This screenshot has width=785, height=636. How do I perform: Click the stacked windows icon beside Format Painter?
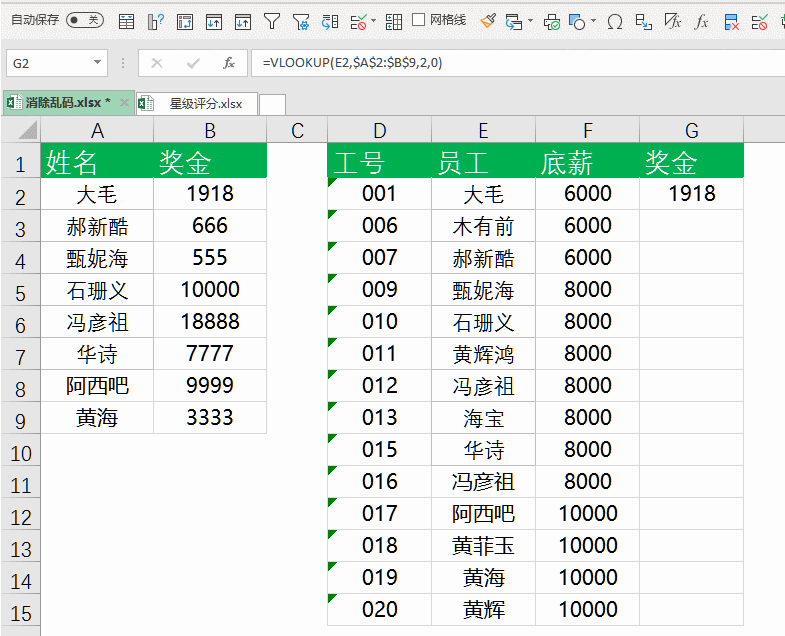click(514, 22)
